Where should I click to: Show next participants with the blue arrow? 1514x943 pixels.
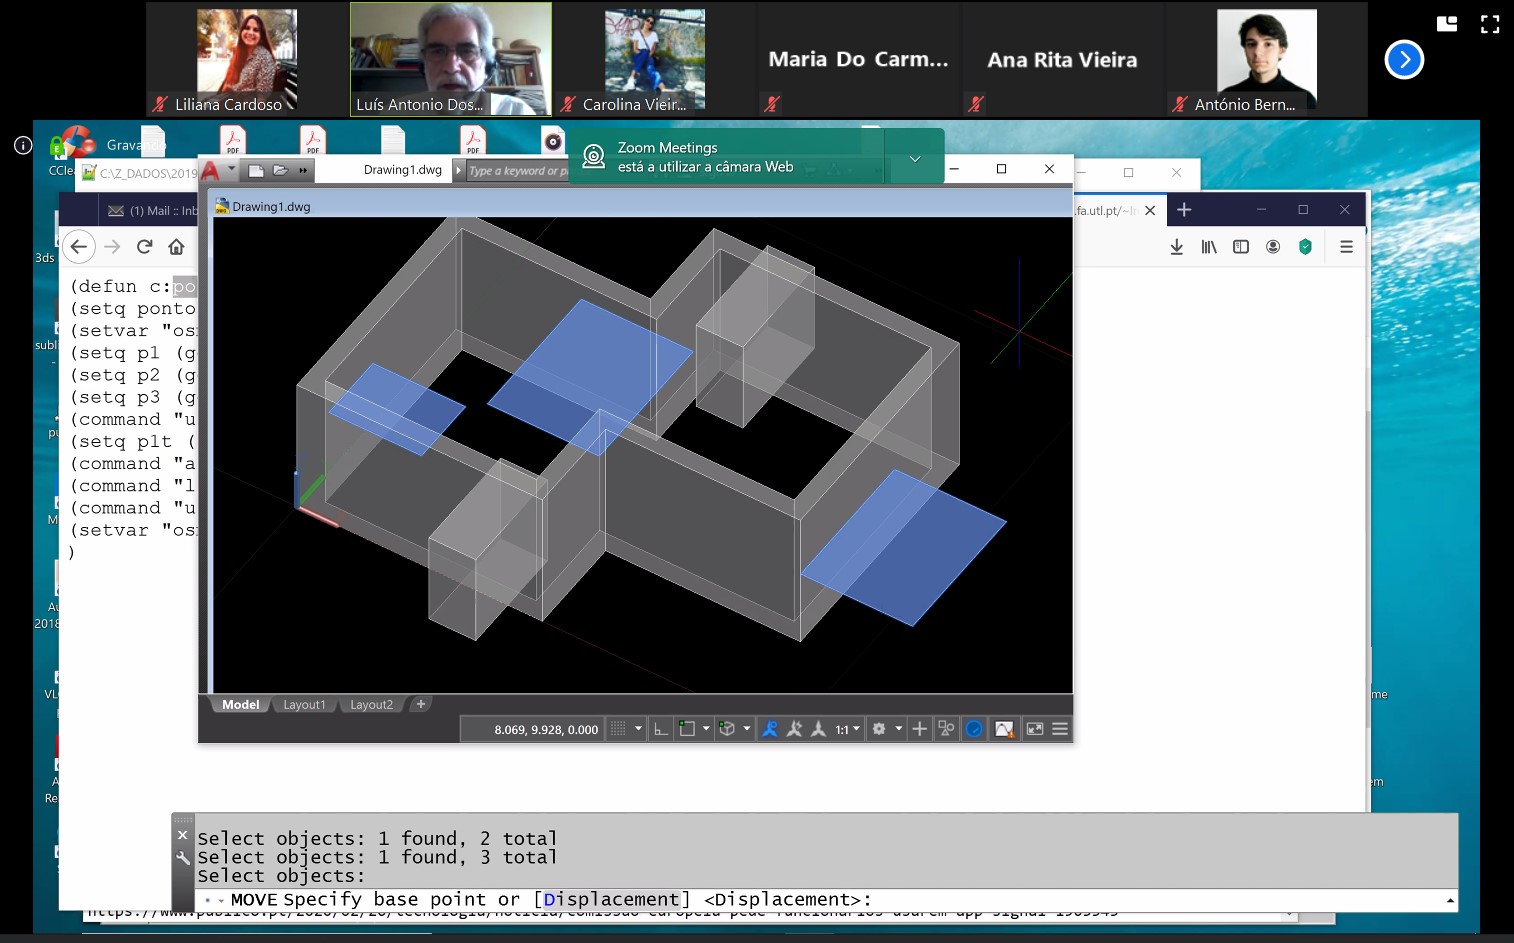tap(1404, 60)
